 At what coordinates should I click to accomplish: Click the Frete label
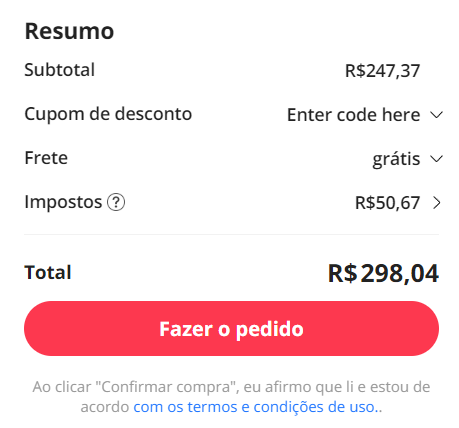46,158
